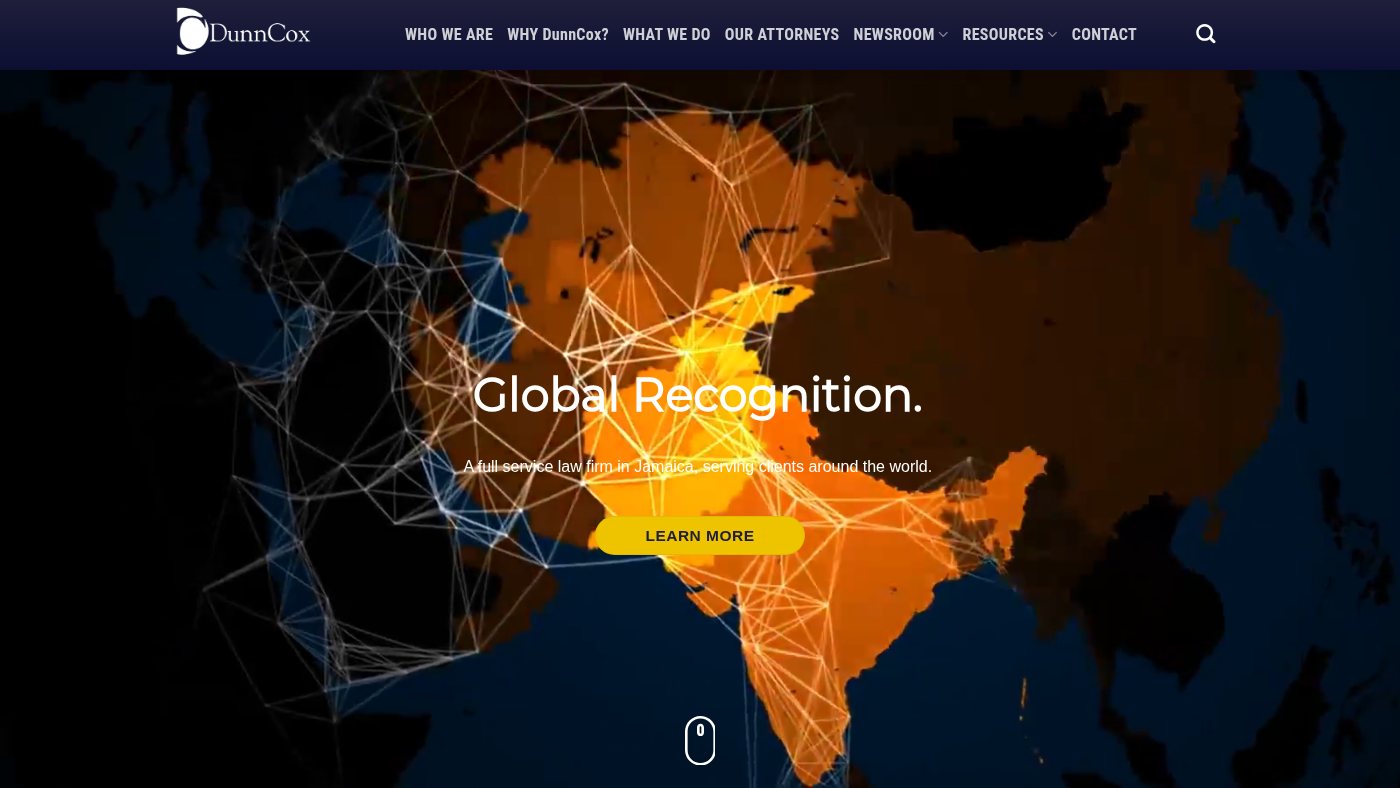Screen dimensions: 1400x788
Task: Click the Global Recognition heading
Action: coord(697,396)
